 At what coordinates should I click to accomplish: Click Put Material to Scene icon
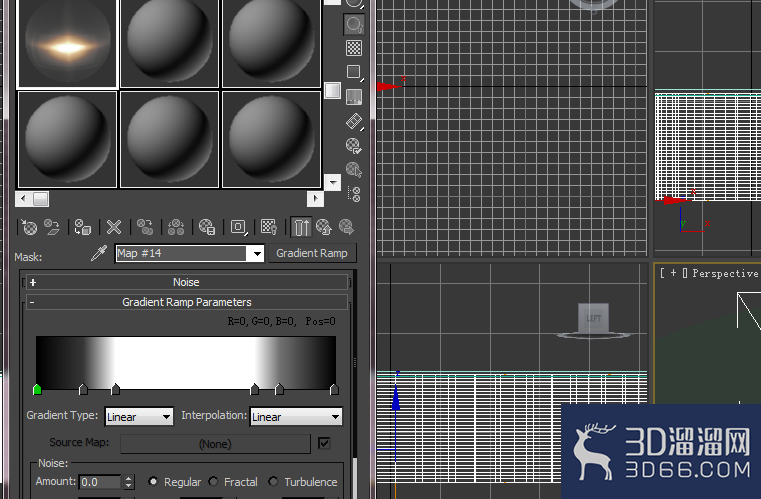point(51,227)
